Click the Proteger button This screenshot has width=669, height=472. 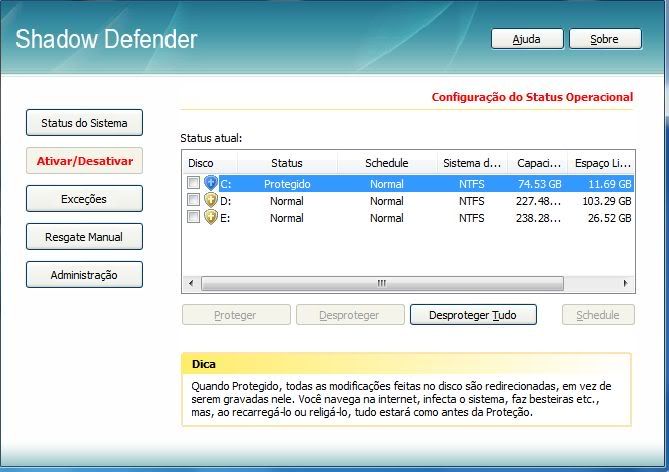[236, 315]
